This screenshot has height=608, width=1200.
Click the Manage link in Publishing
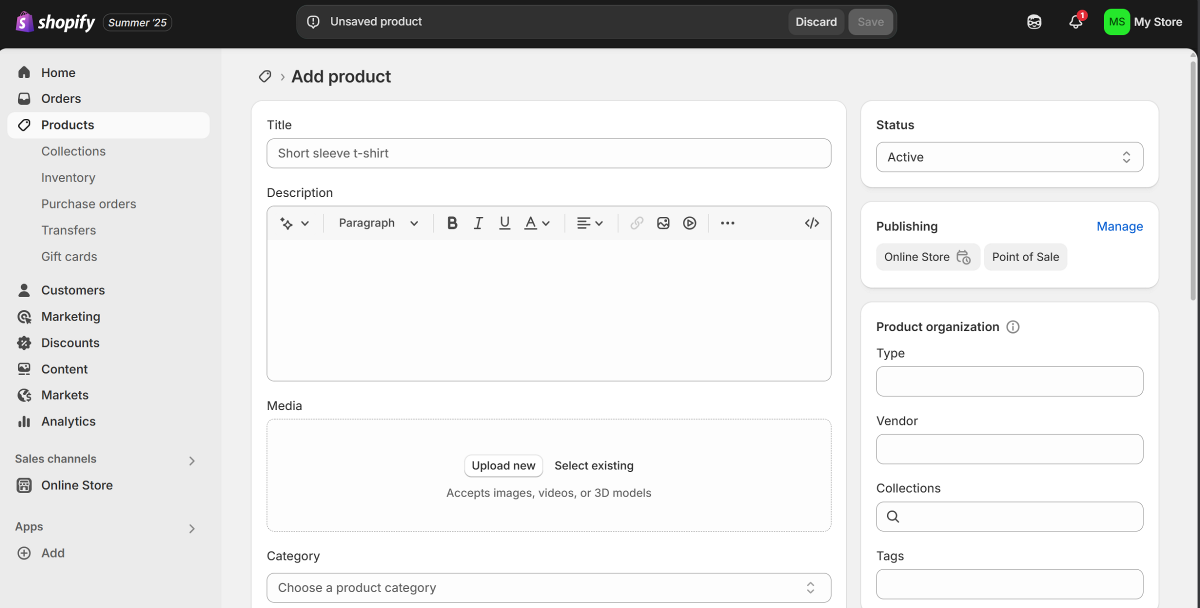coord(1119,227)
